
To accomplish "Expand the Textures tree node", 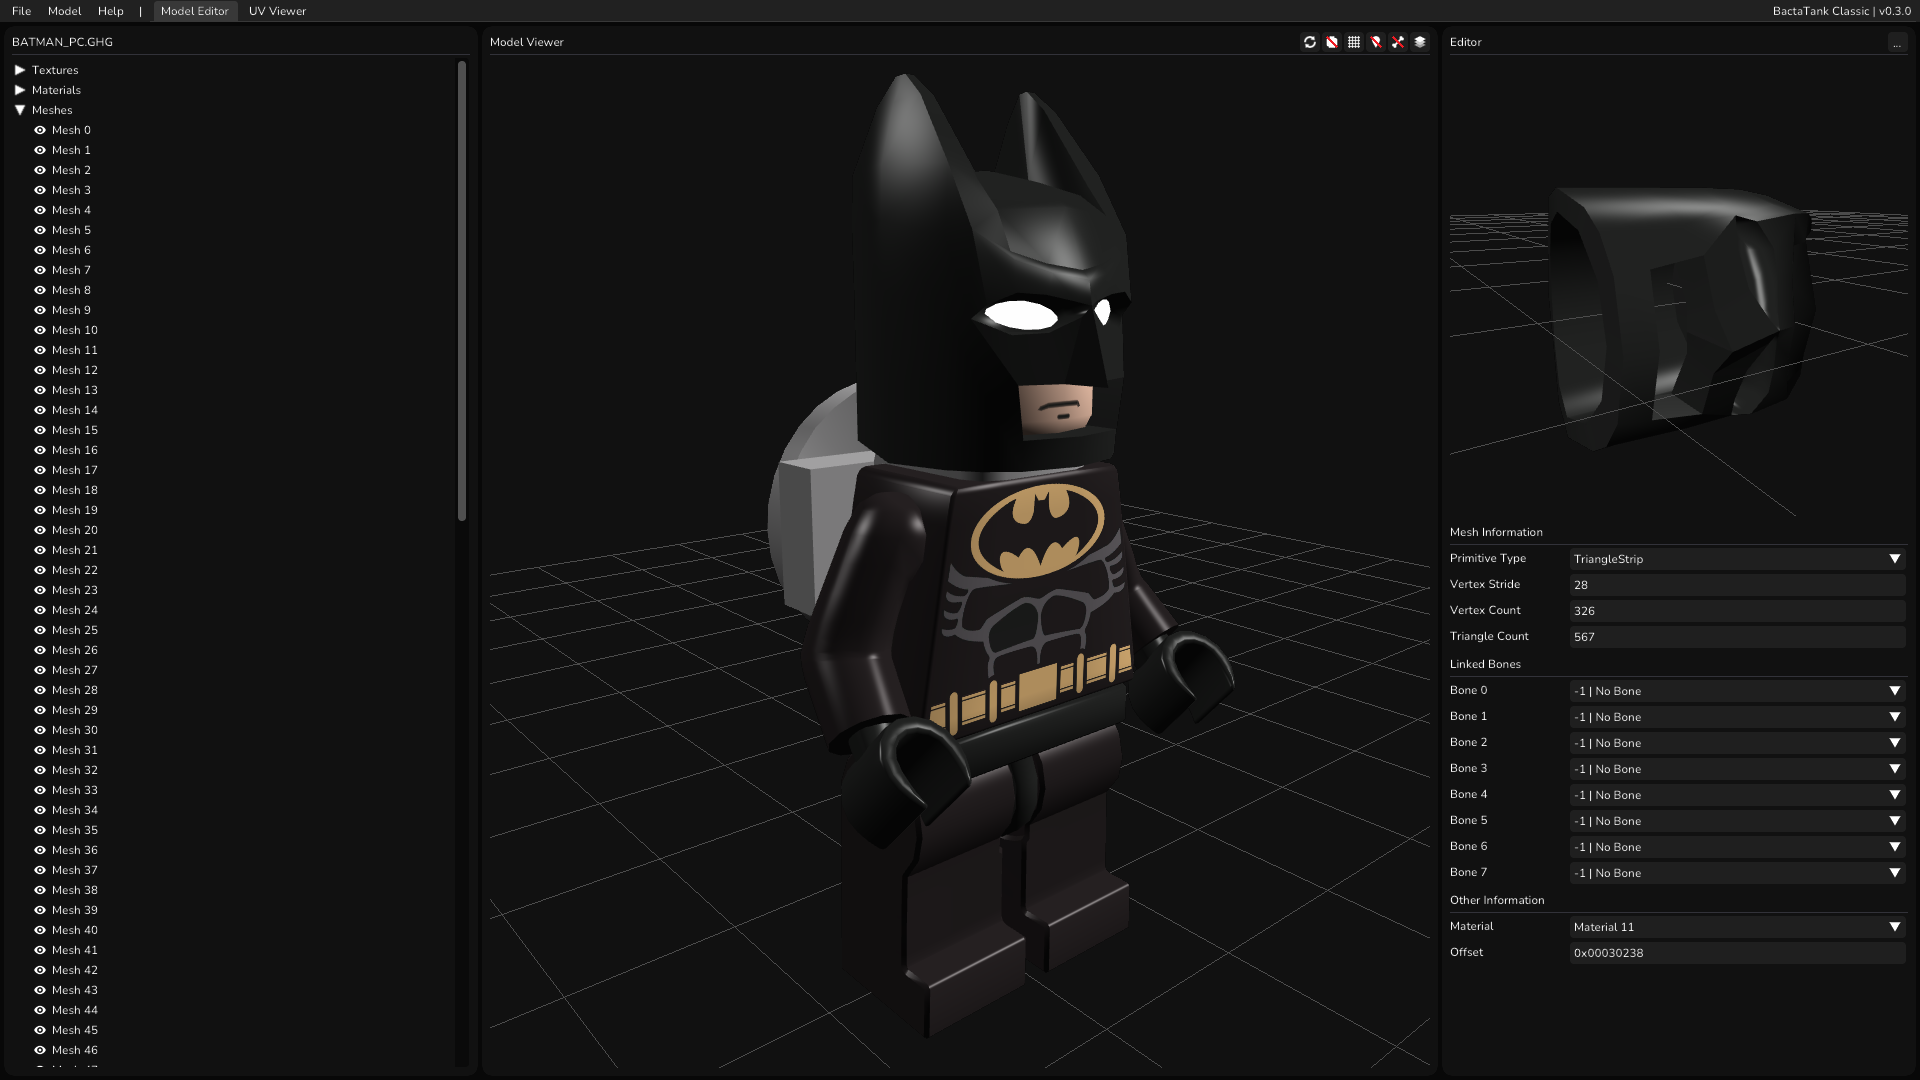I will tap(20, 70).
